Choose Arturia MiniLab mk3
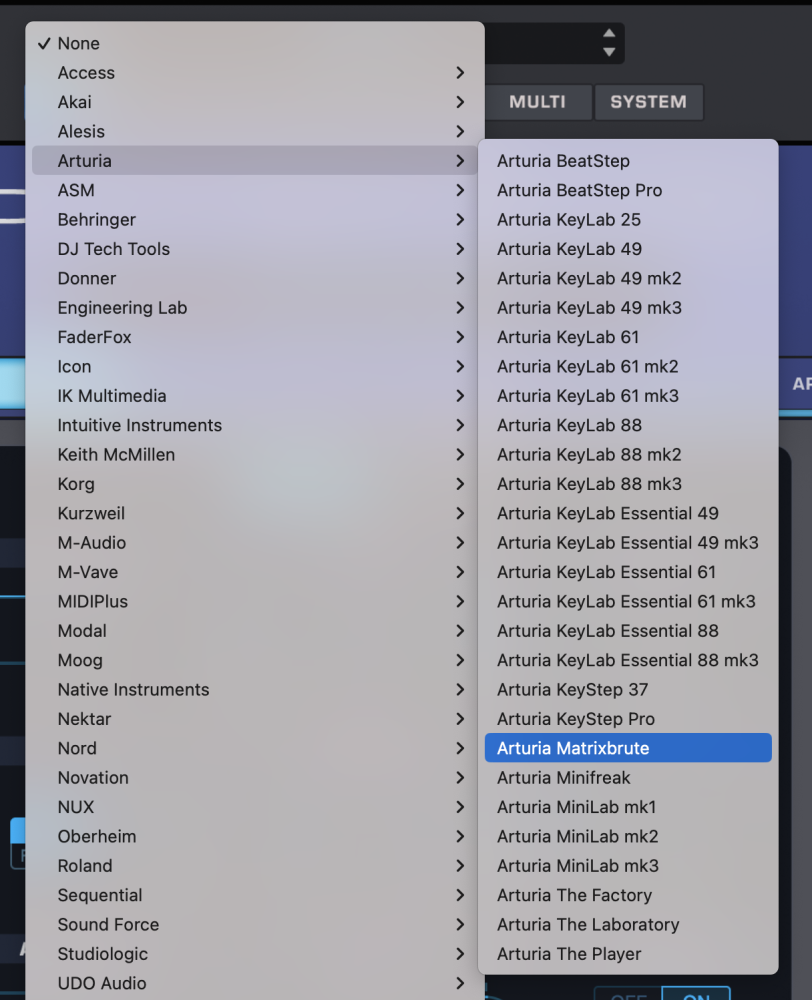 click(x=628, y=865)
